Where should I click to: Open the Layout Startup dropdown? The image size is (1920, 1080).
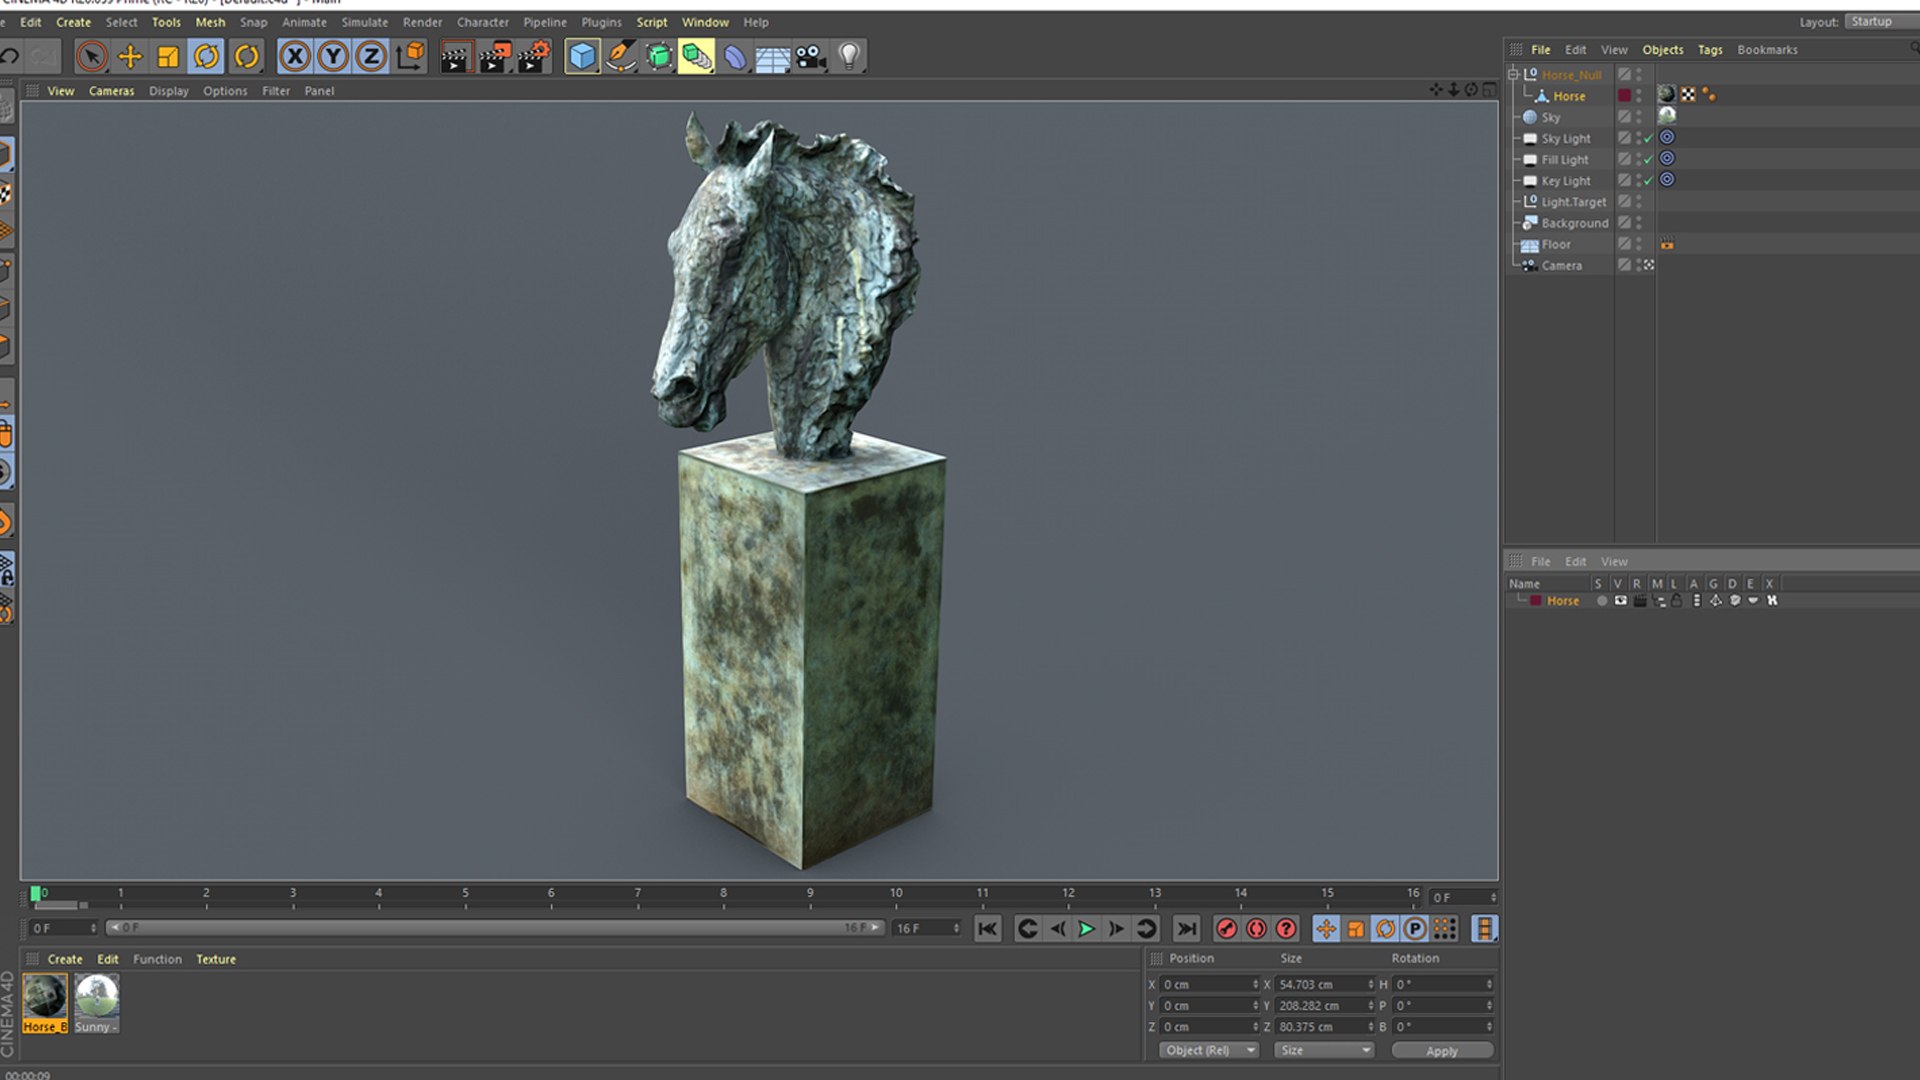pyautogui.click(x=1880, y=22)
